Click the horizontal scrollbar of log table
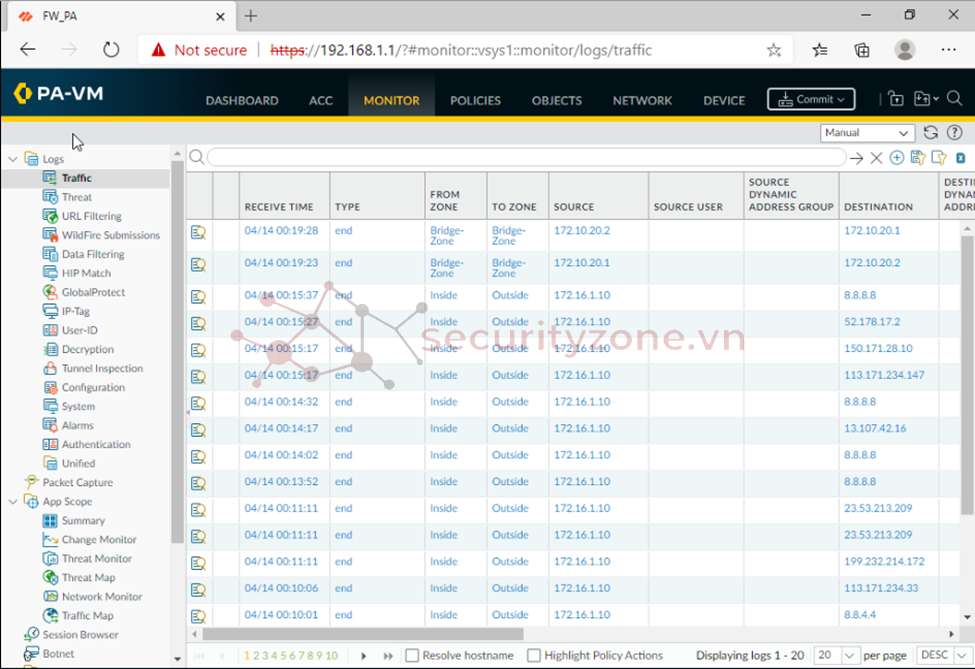This screenshot has height=669, width=975. pyautogui.click(x=363, y=634)
